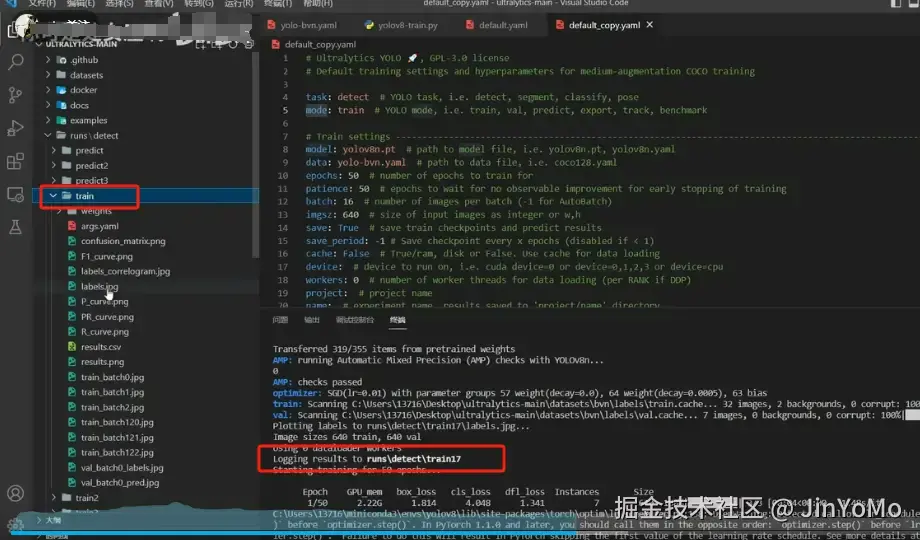
Task: Open the Accounts menu icon
Action: click(16, 493)
